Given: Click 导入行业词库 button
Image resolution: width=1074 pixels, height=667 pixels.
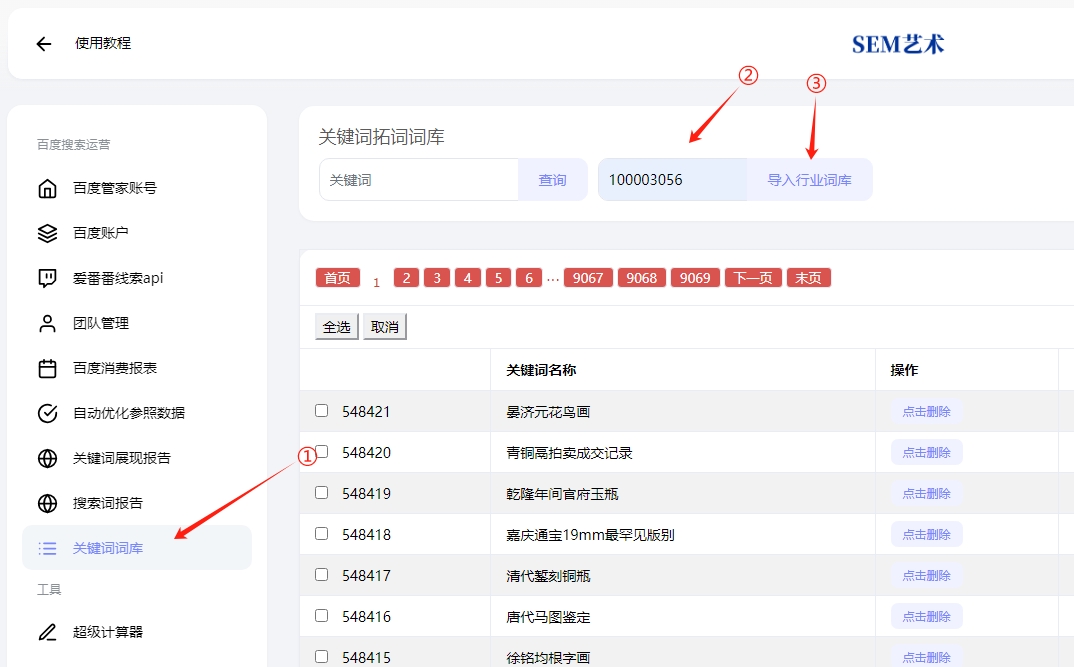Looking at the screenshot, I should tap(809, 180).
